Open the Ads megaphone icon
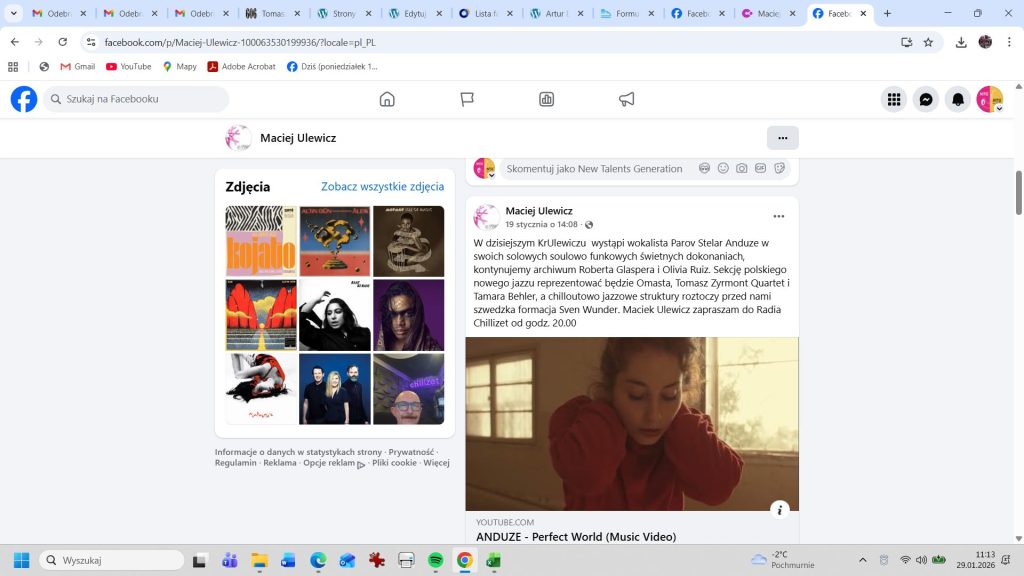This screenshot has height=576, width=1024. (627, 99)
